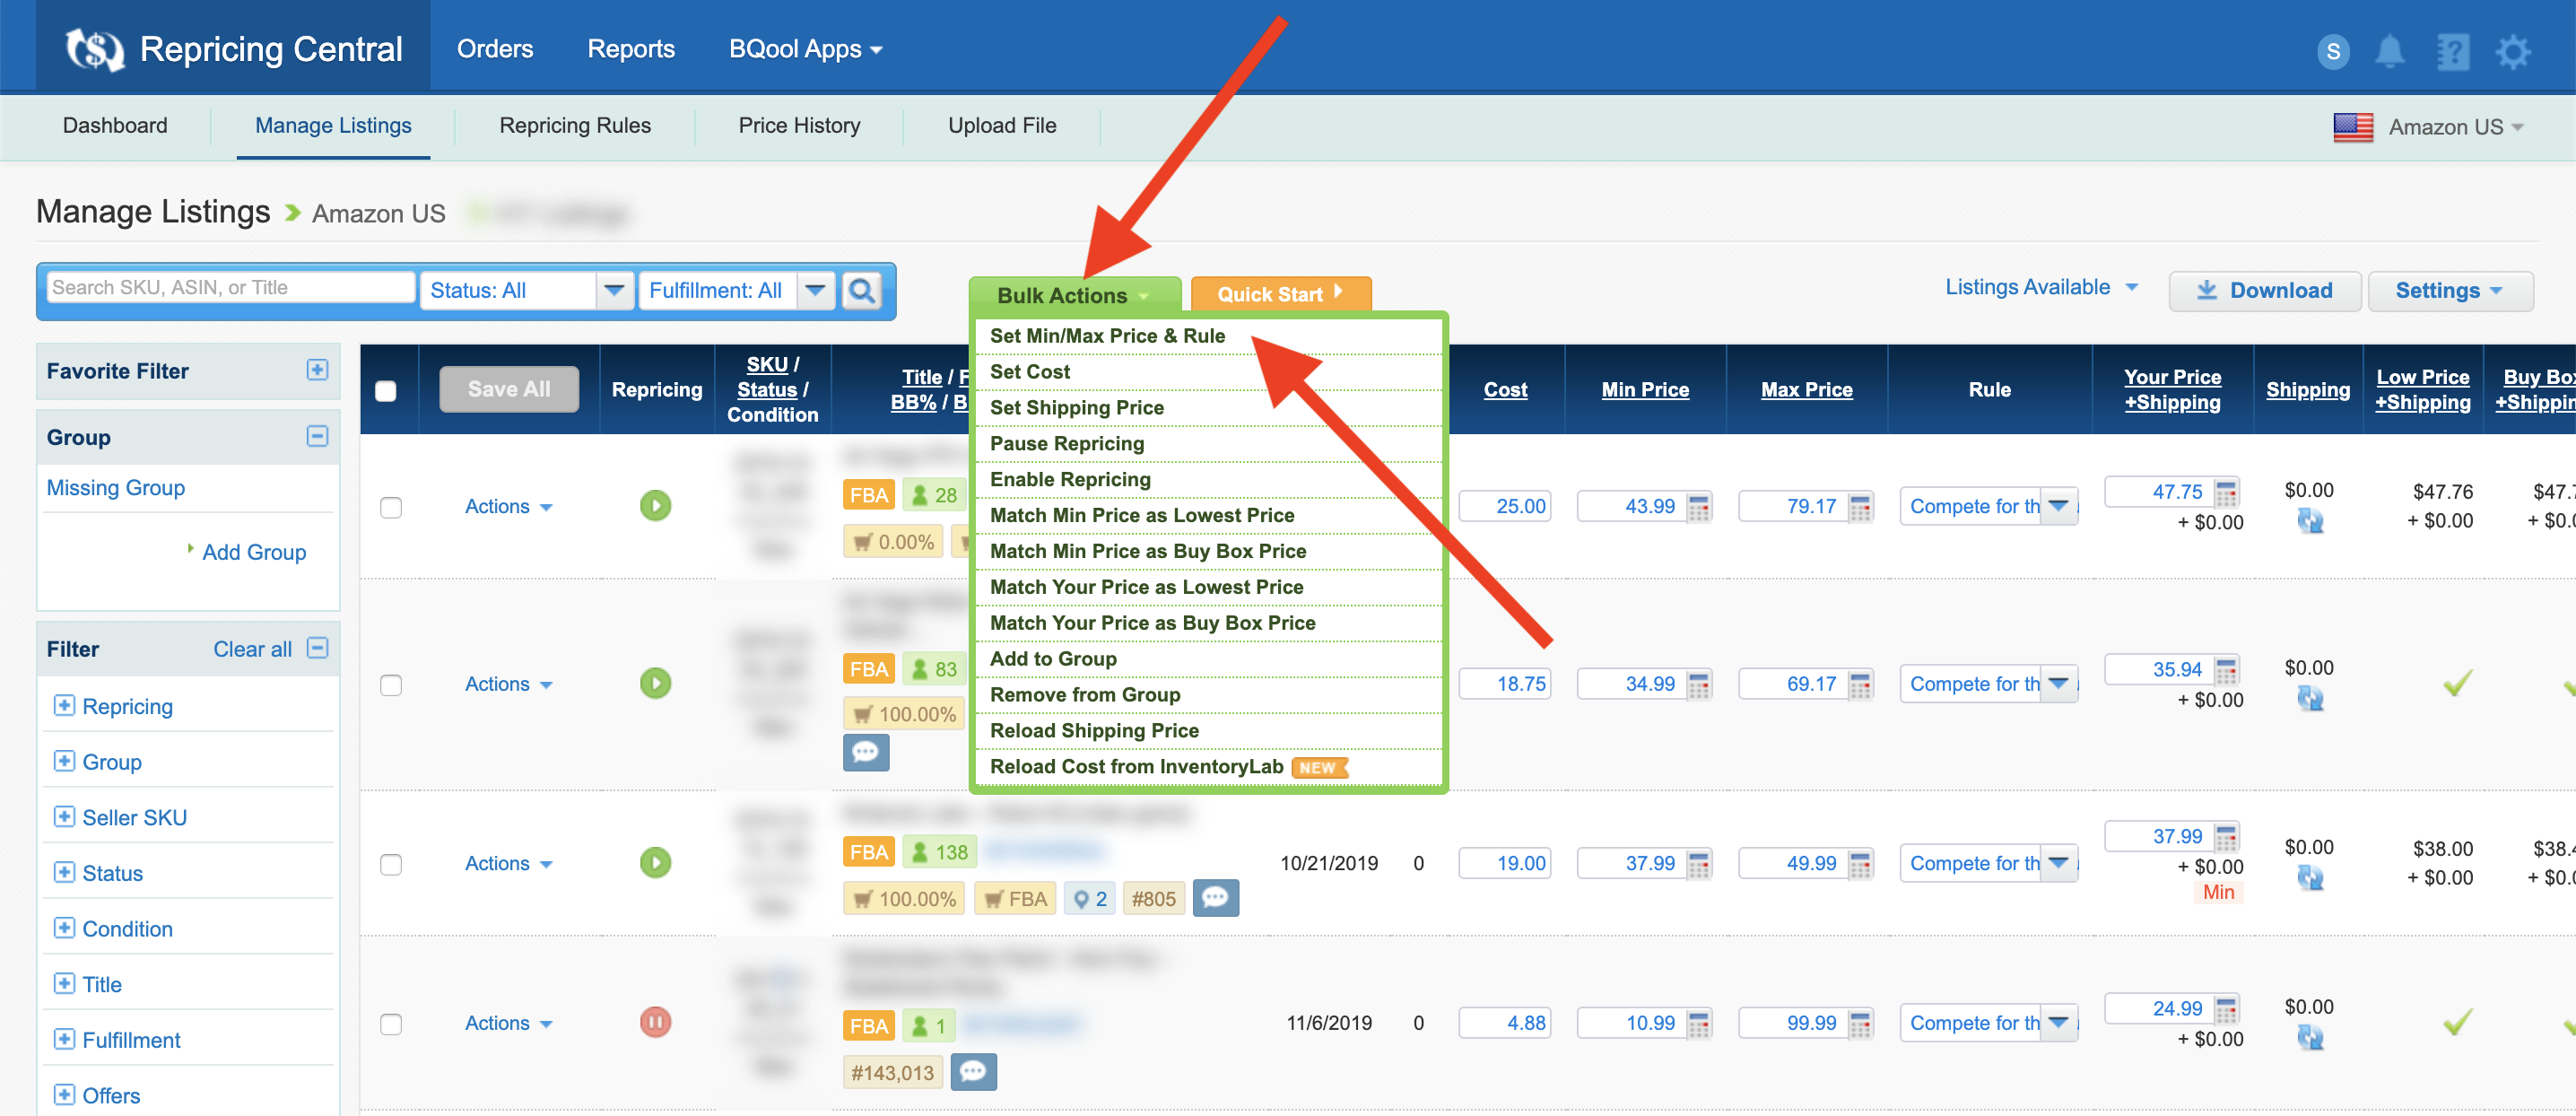2576x1116 pixels.
Task: Click refresh shipping icon in 37.99 row
Action: coord(2309,878)
